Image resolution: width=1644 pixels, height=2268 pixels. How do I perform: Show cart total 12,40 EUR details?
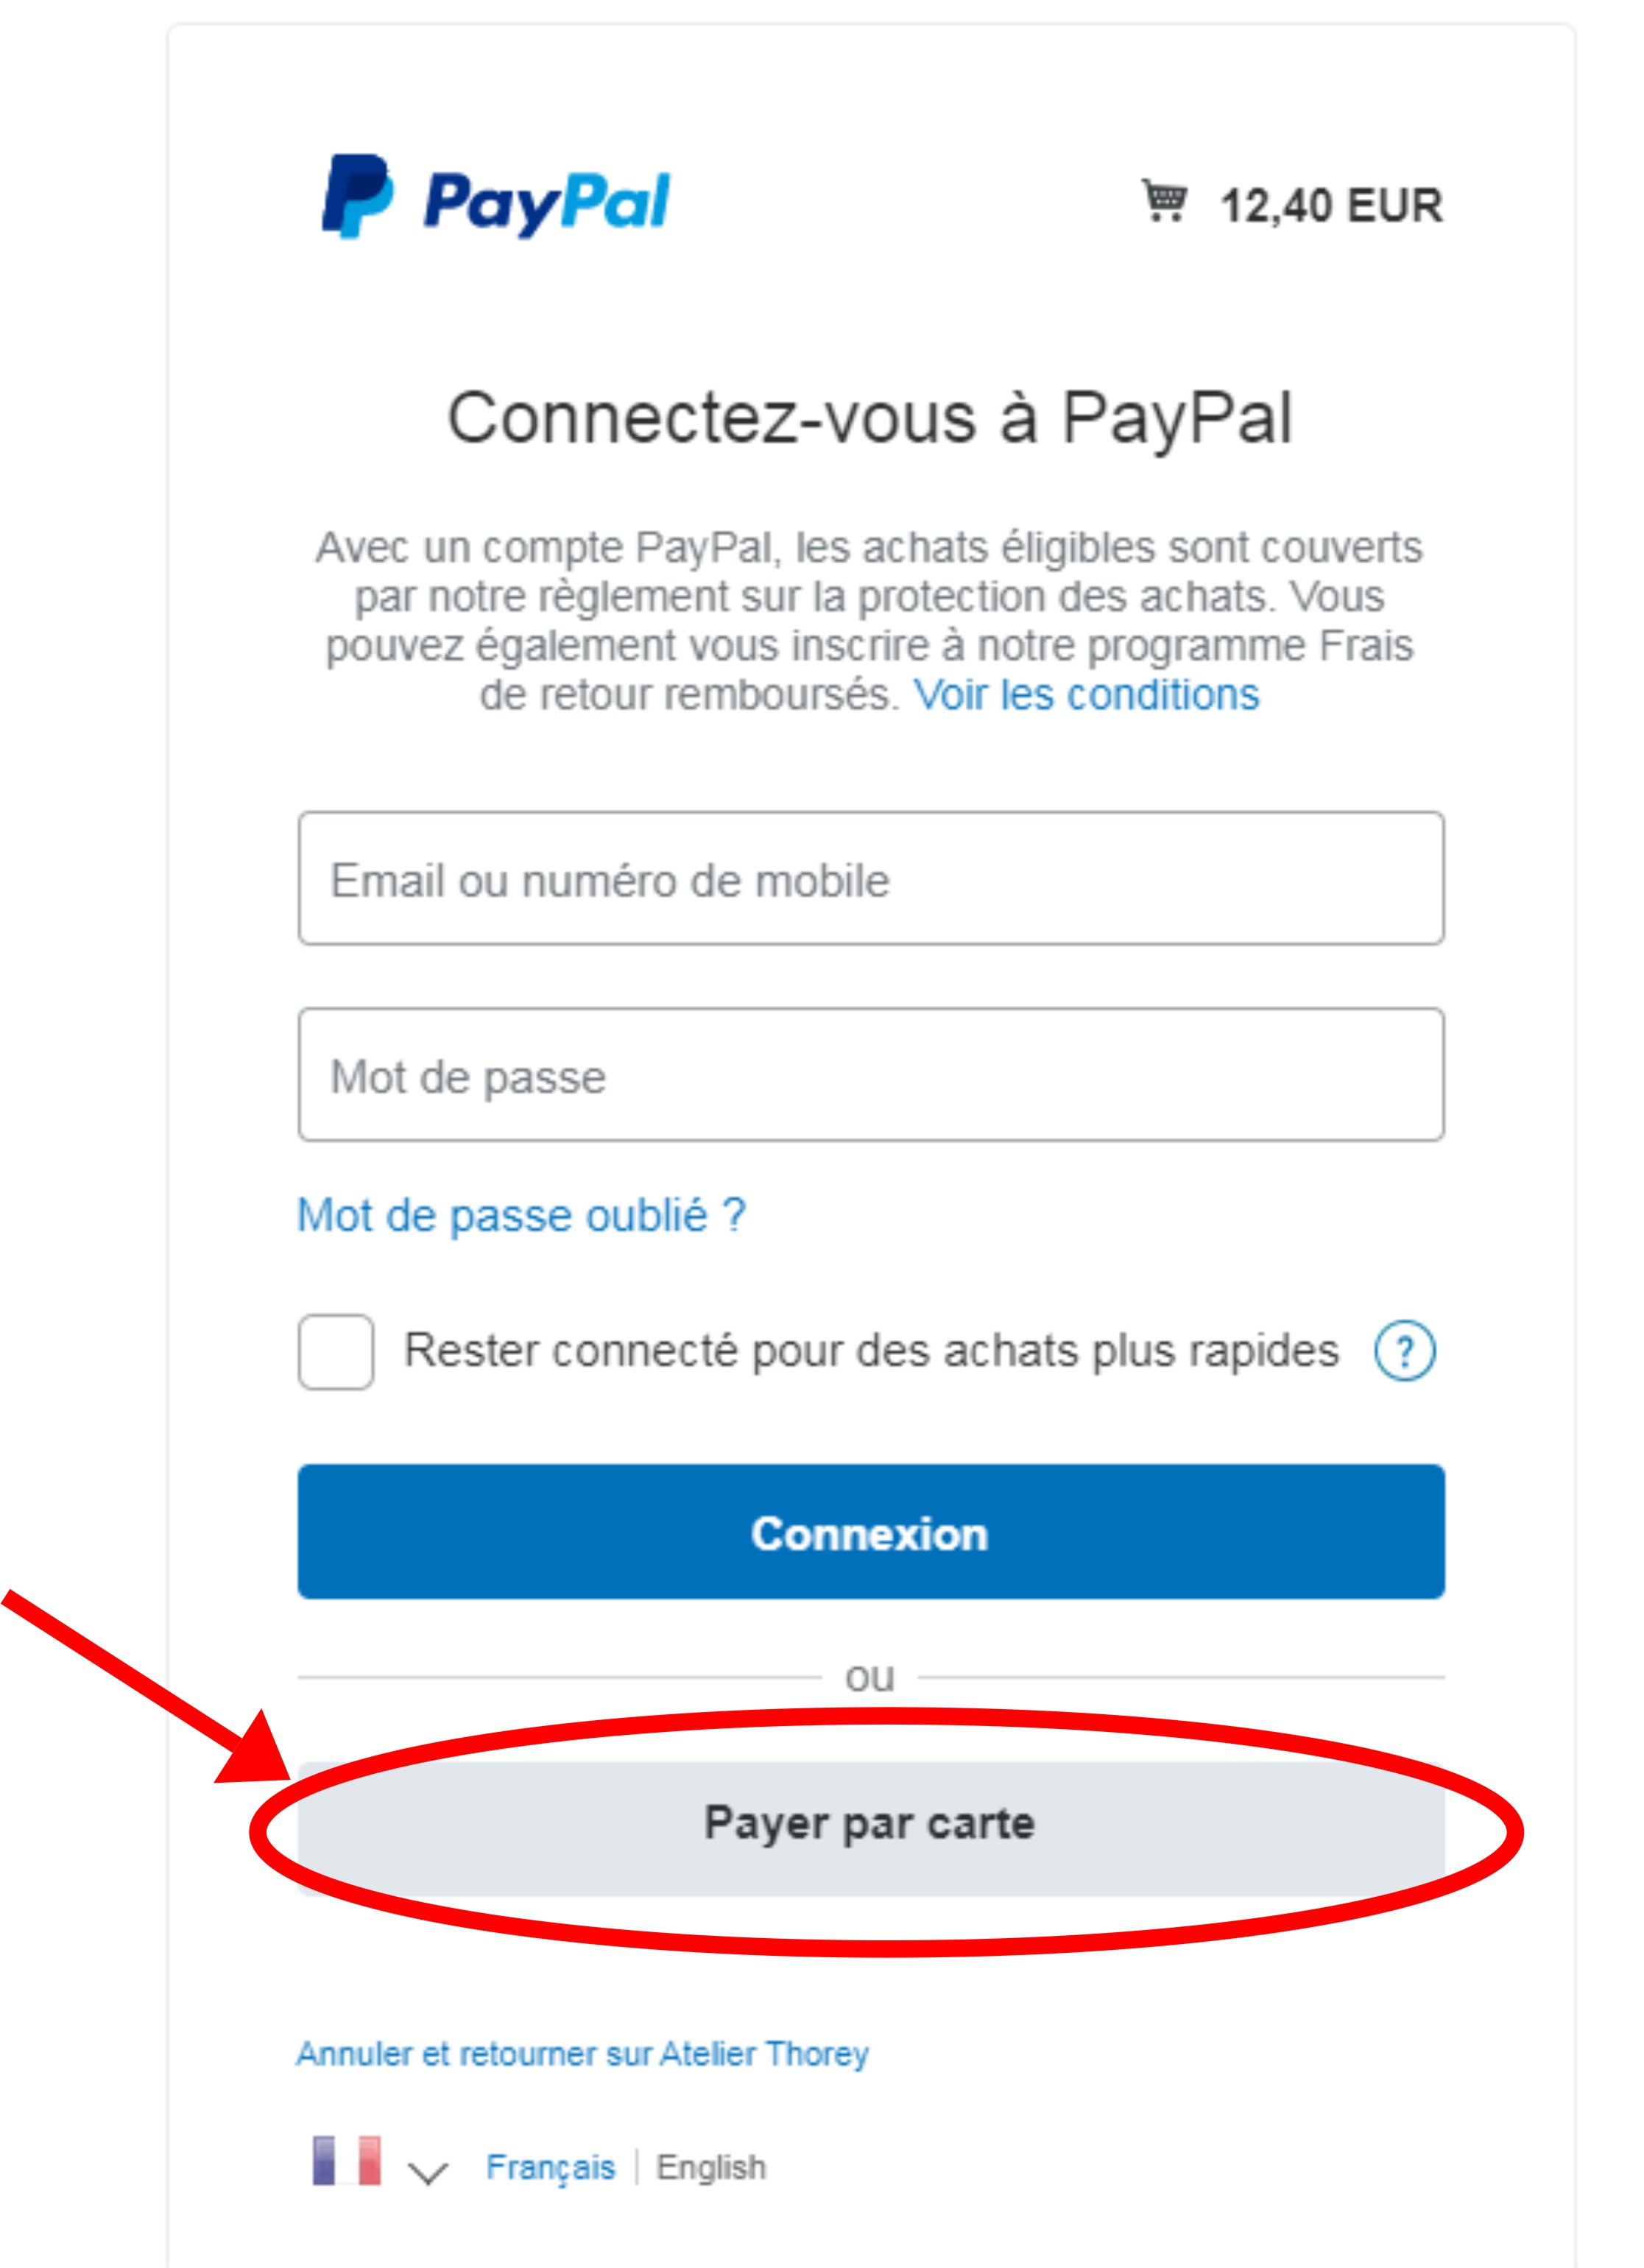tap(1331, 205)
